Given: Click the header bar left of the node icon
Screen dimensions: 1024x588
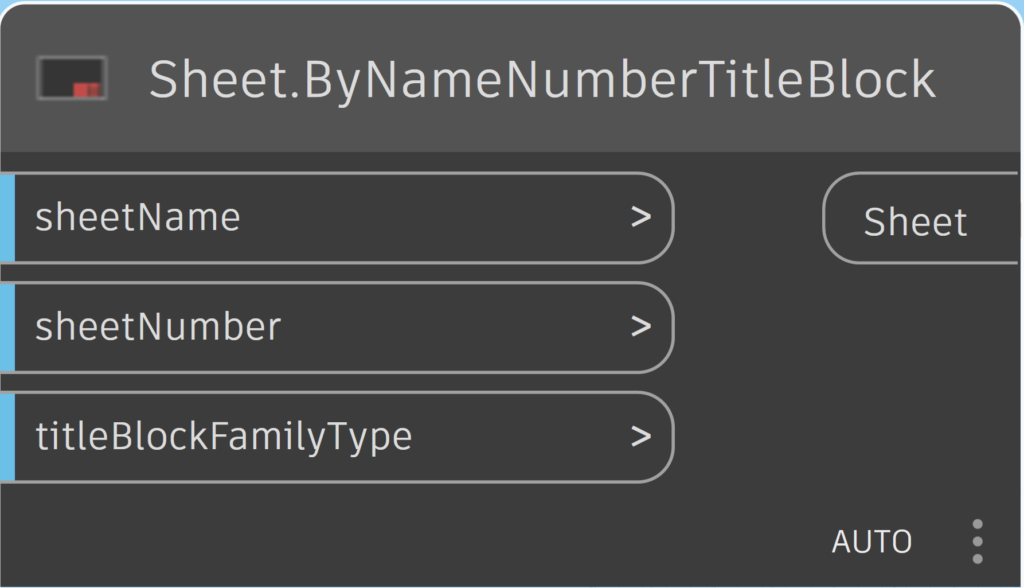Looking at the screenshot, I should click(x=18, y=80).
